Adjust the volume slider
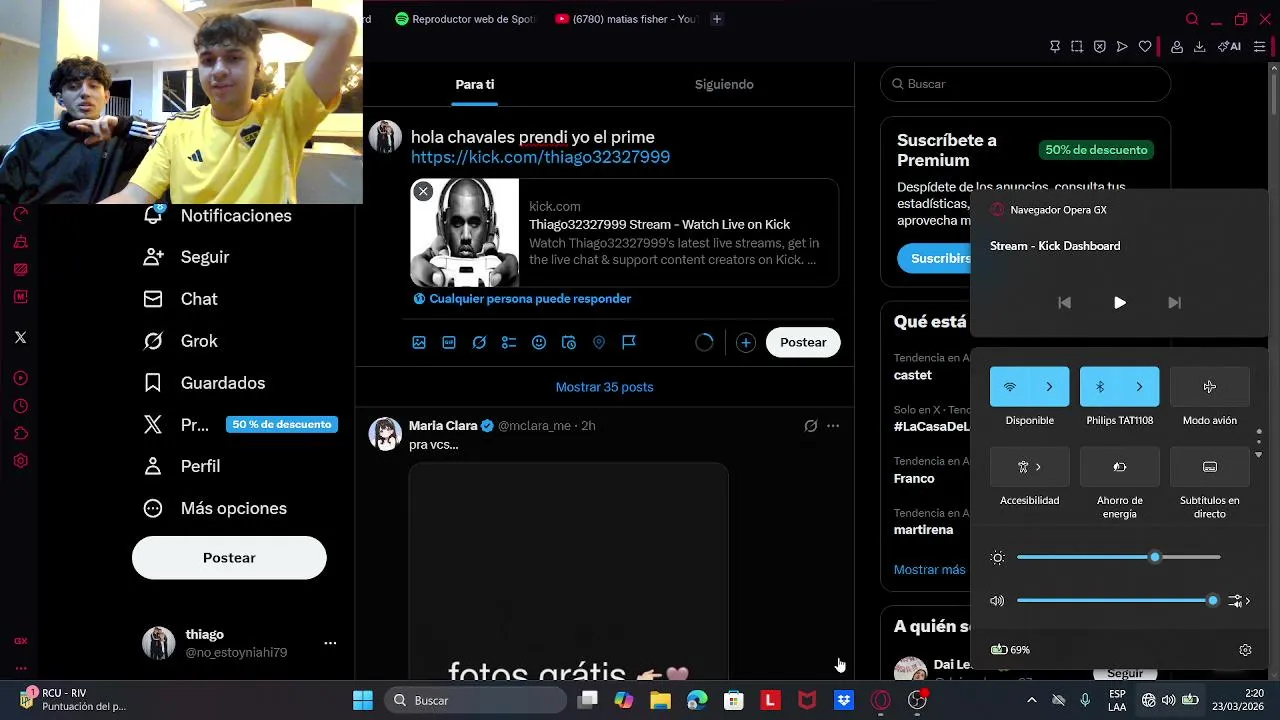Viewport: 1280px width, 720px height. point(1117,601)
